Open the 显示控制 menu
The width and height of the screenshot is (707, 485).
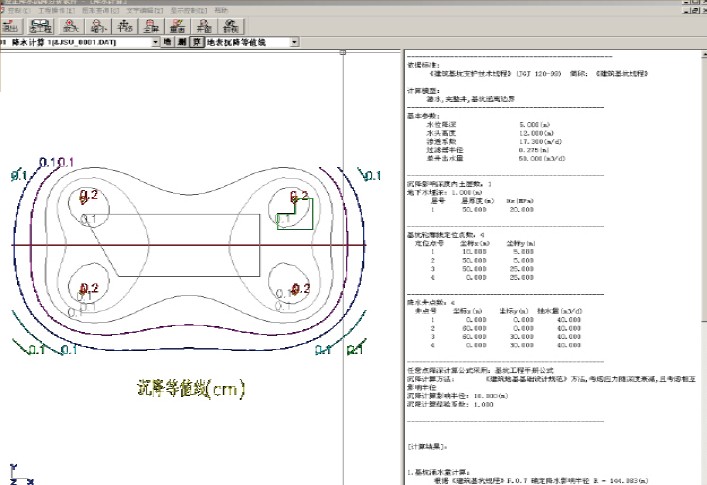[189, 10]
